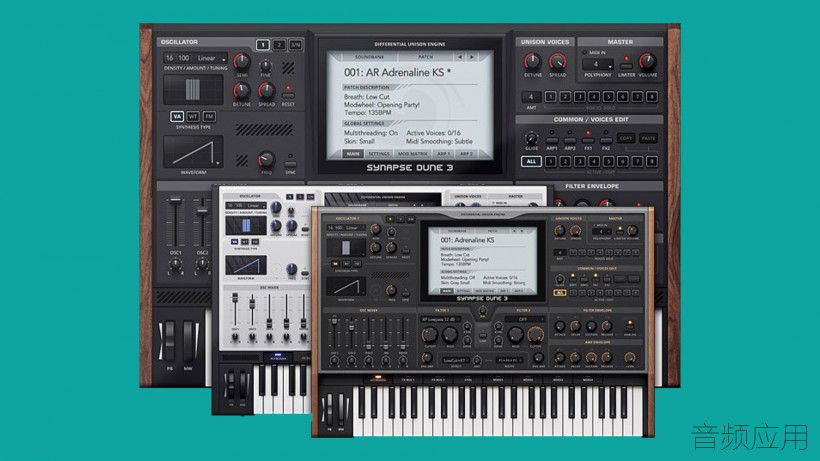
Task: Click the PASTE button in back synth
Action: coord(648,139)
